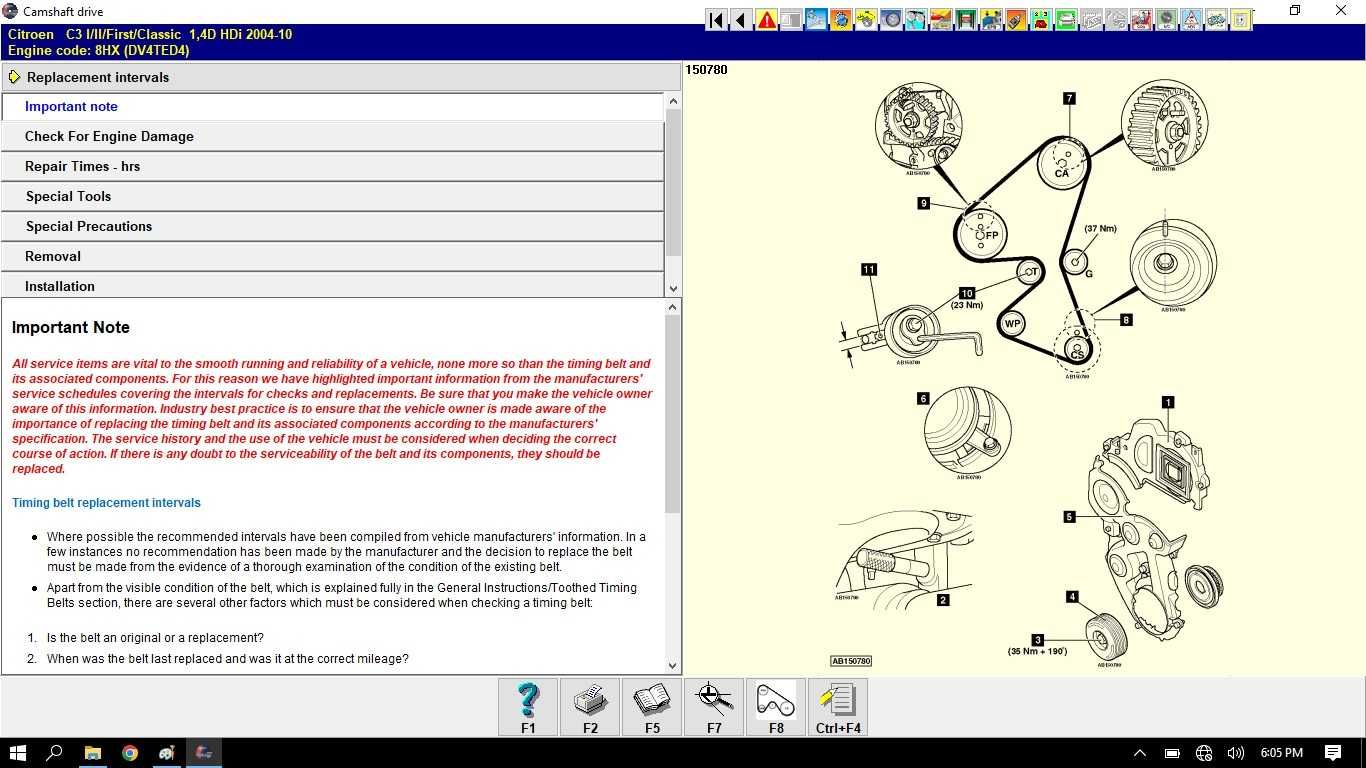The height and width of the screenshot is (768, 1366).
Task: Click the scrollbar thumb of the Important Note text panel
Action: tap(673, 415)
